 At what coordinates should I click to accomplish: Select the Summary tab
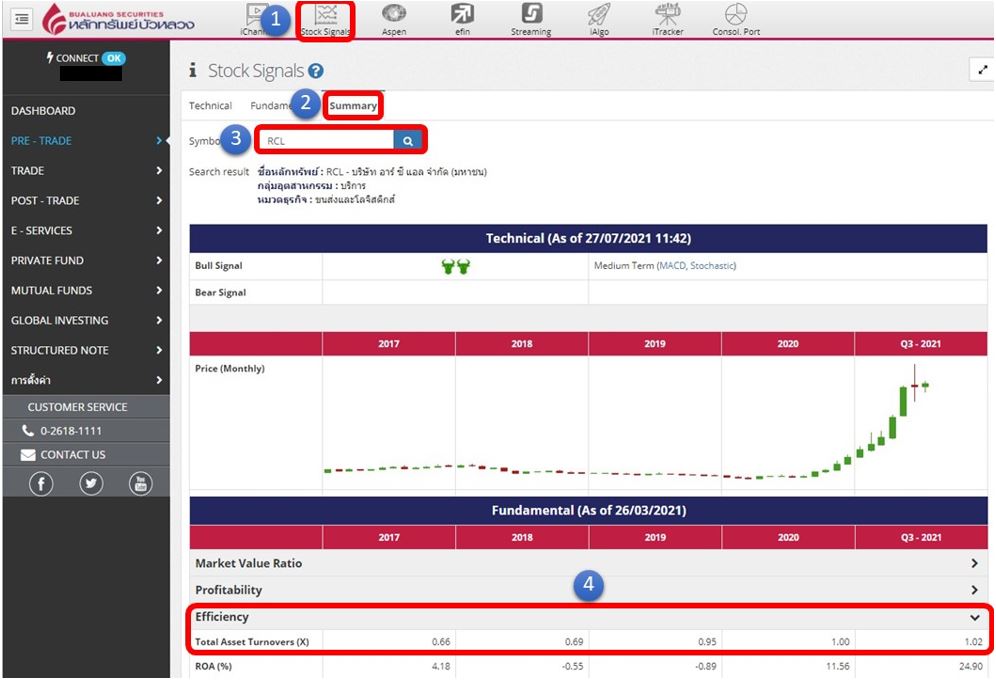click(354, 106)
